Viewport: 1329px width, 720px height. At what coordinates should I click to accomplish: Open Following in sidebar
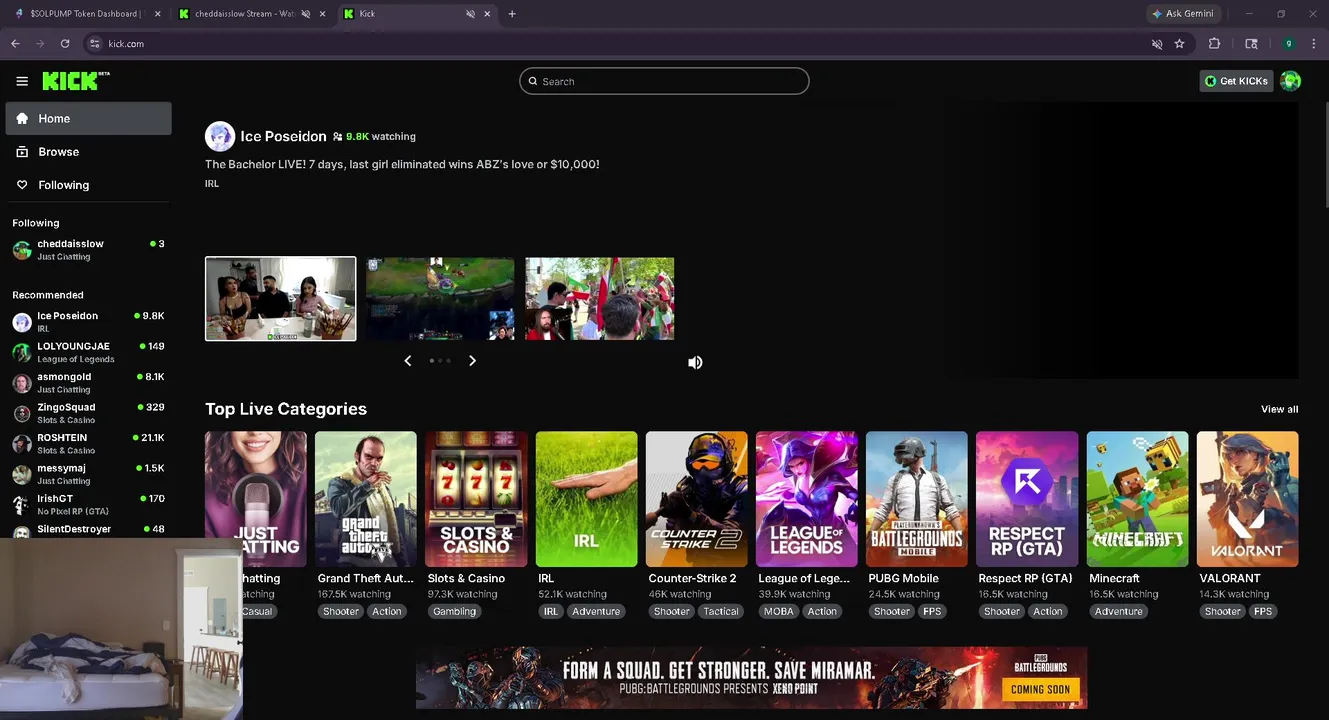[88, 185]
